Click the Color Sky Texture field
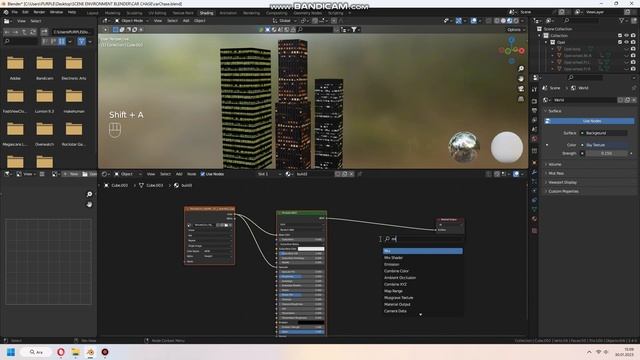Viewport: 640px width, 360px height. [604, 145]
